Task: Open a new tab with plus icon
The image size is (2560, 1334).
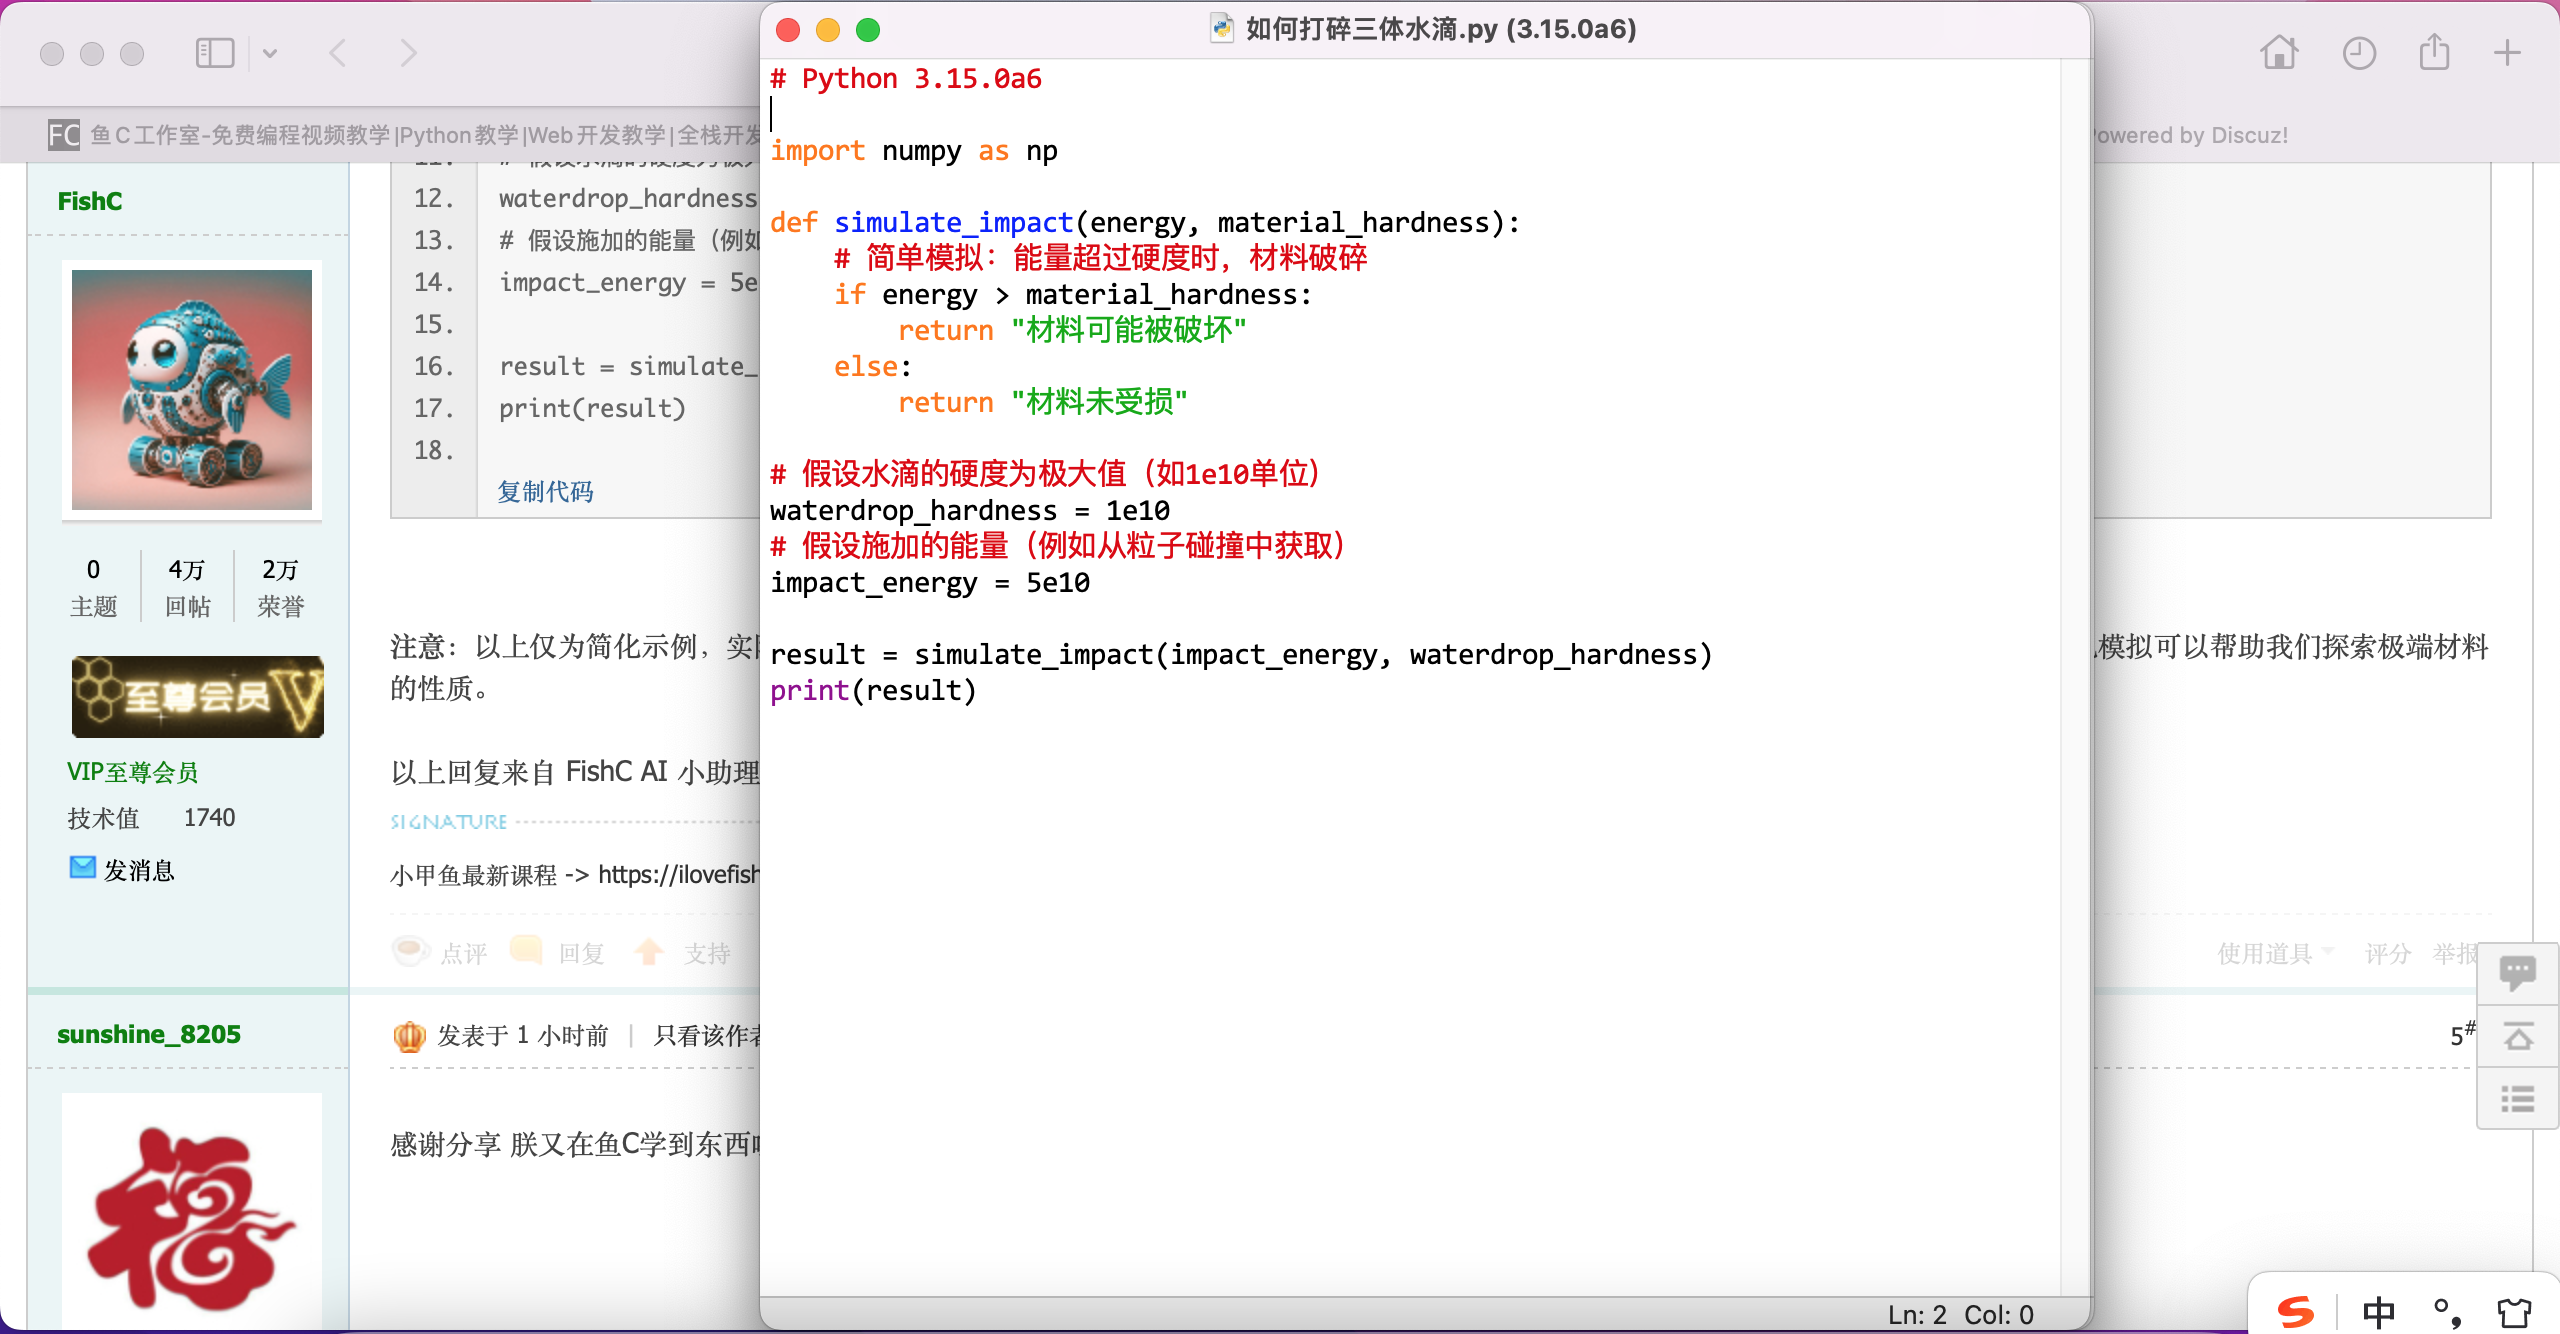Action: pos(2507,53)
